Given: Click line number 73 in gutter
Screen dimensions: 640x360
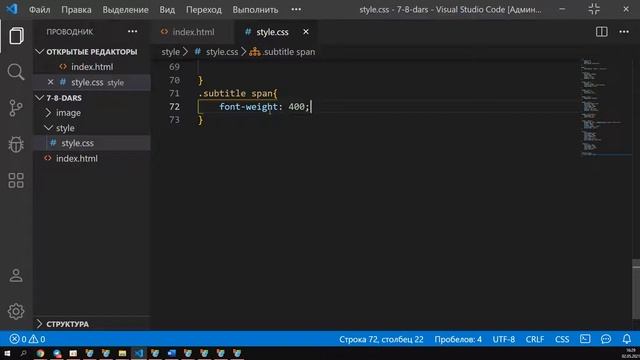Looking at the screenshot, I should pos(174,120).
